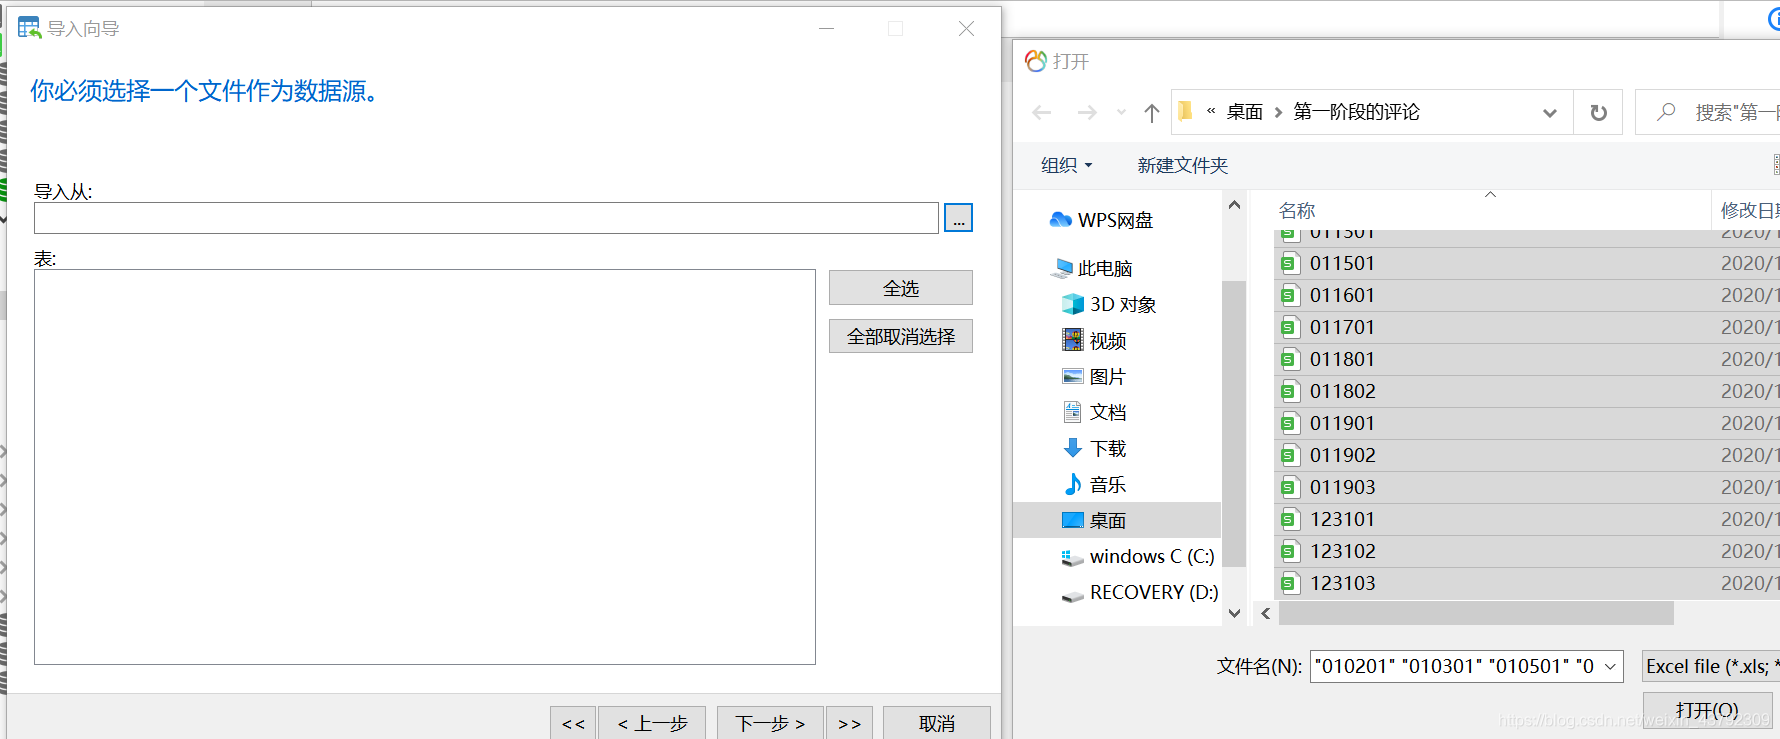This screenshot has height=739, width=1780.
Task: Sort files by the 修改日期 column header
Action: pyautogui.click(x=1748, y=210)
